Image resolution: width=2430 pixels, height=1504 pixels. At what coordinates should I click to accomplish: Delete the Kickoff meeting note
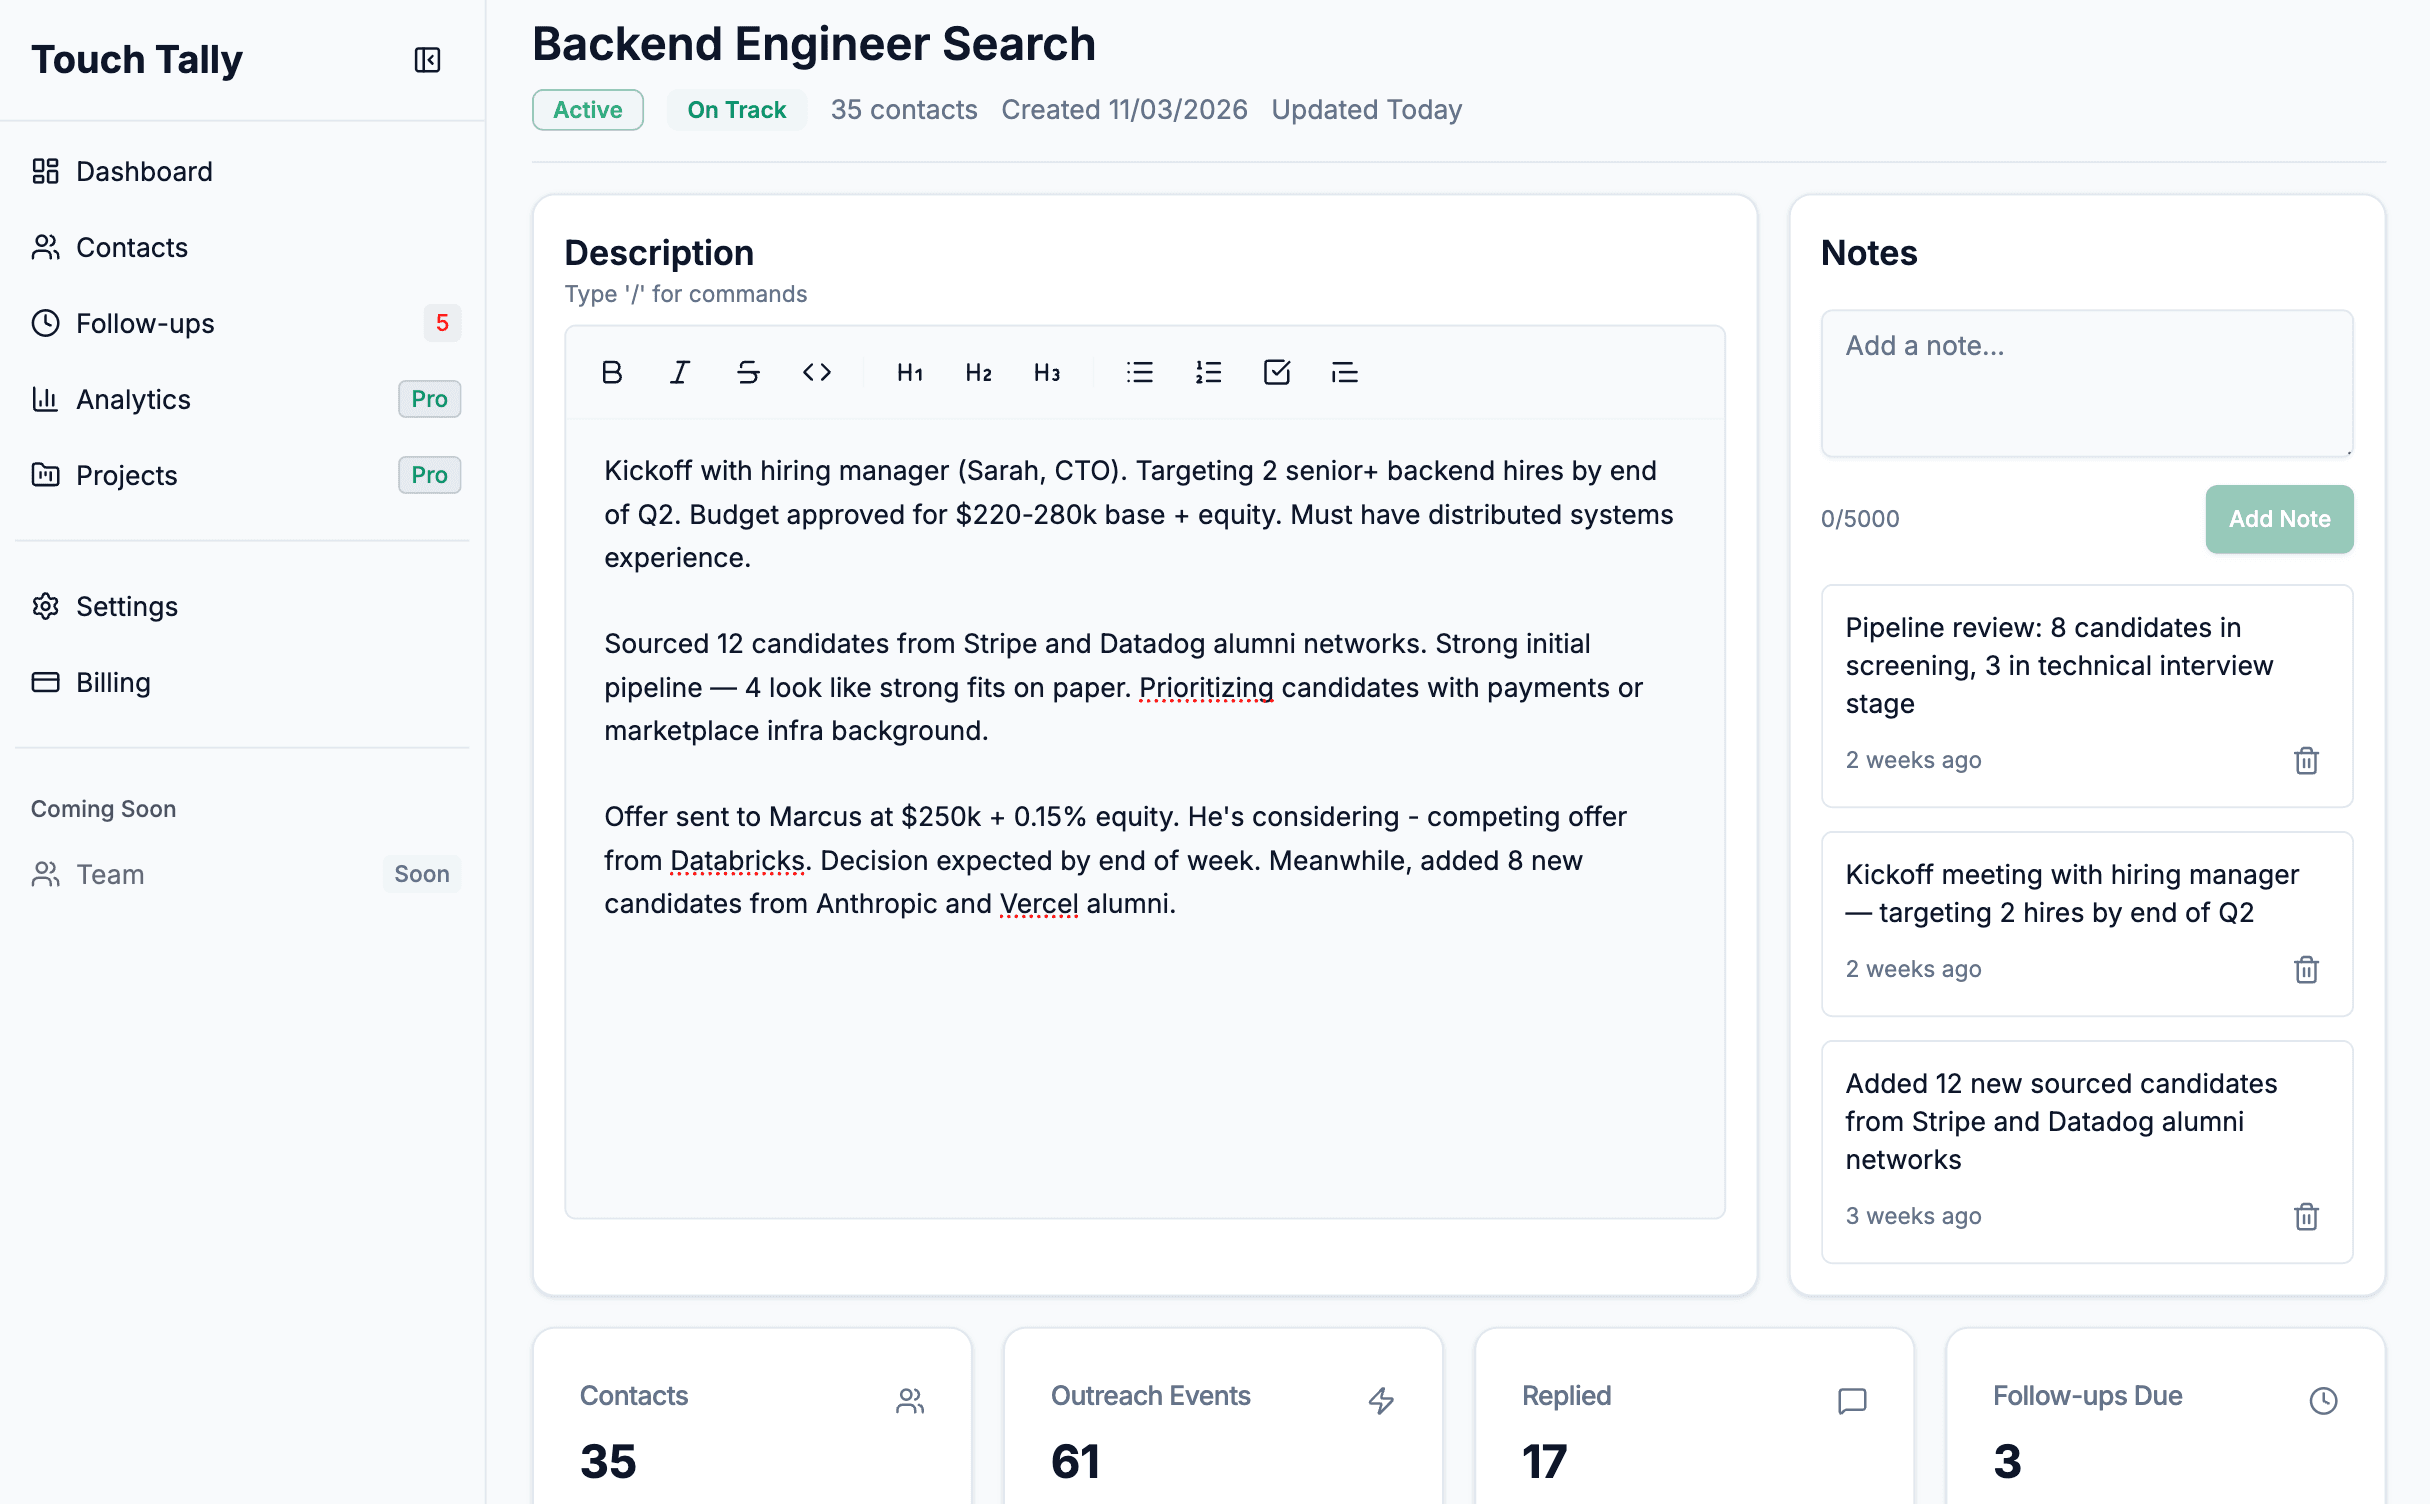(2306, 969)
